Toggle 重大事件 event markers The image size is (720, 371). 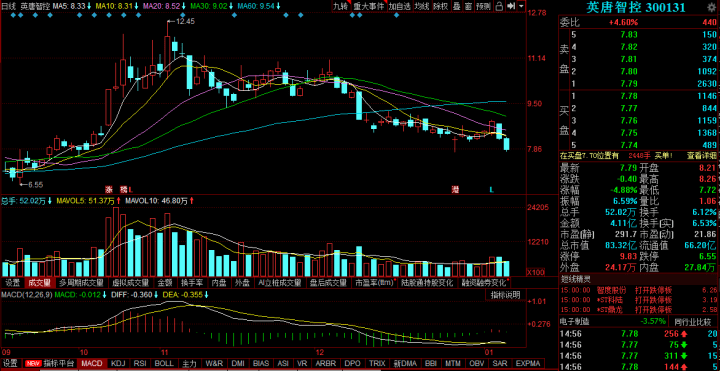click(369, 6)
